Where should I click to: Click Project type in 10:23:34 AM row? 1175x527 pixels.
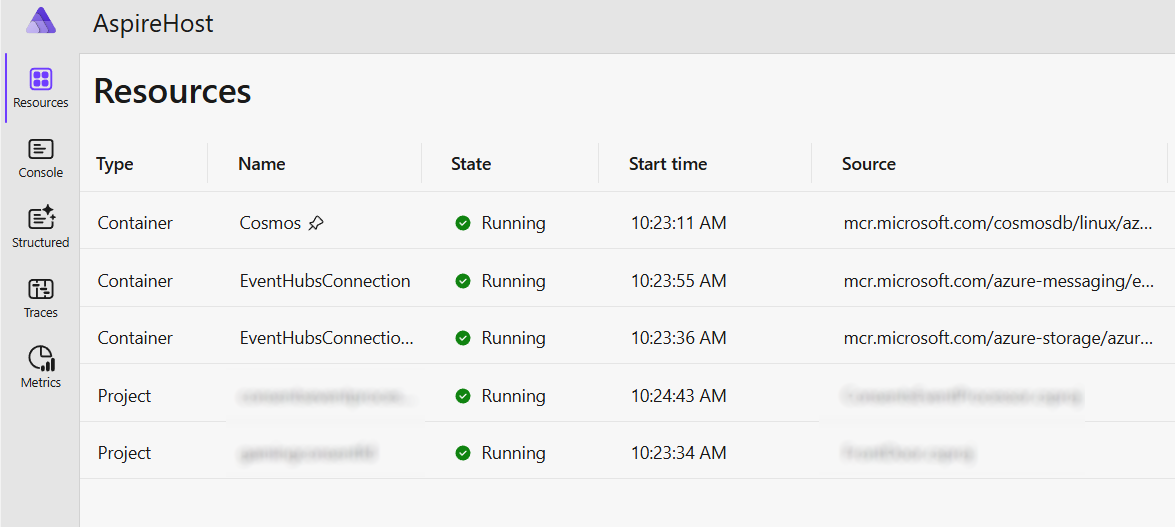click(124, 453)
